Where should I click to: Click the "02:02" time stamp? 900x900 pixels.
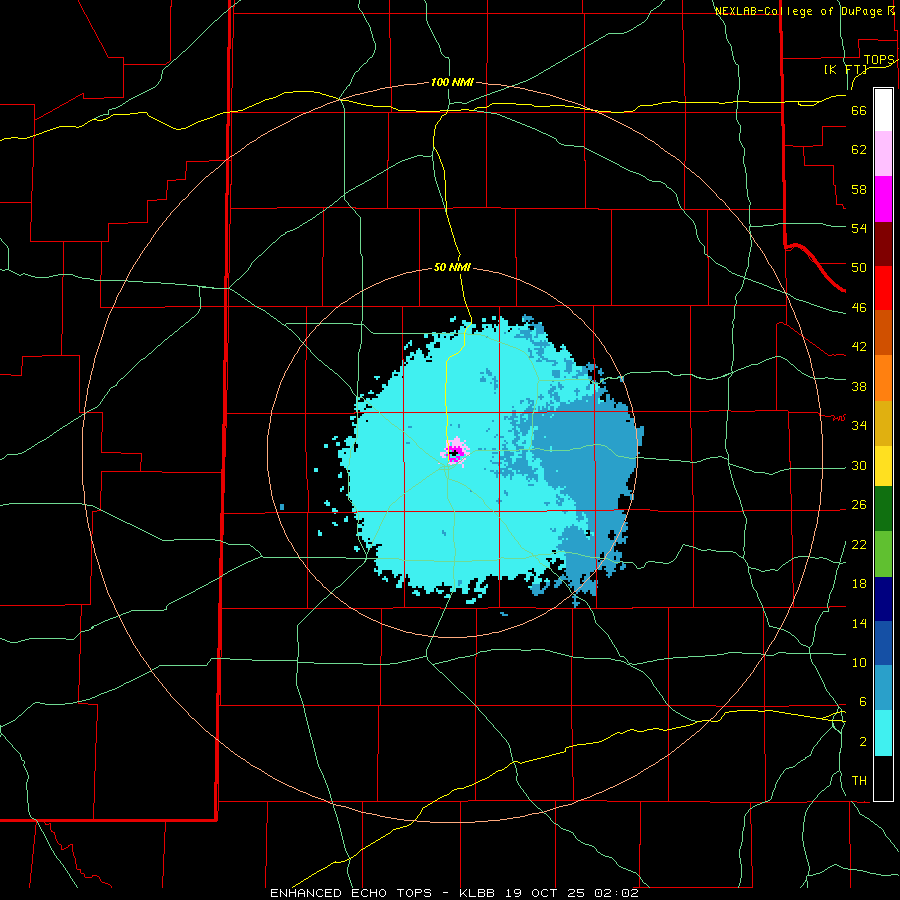(617, 893)
